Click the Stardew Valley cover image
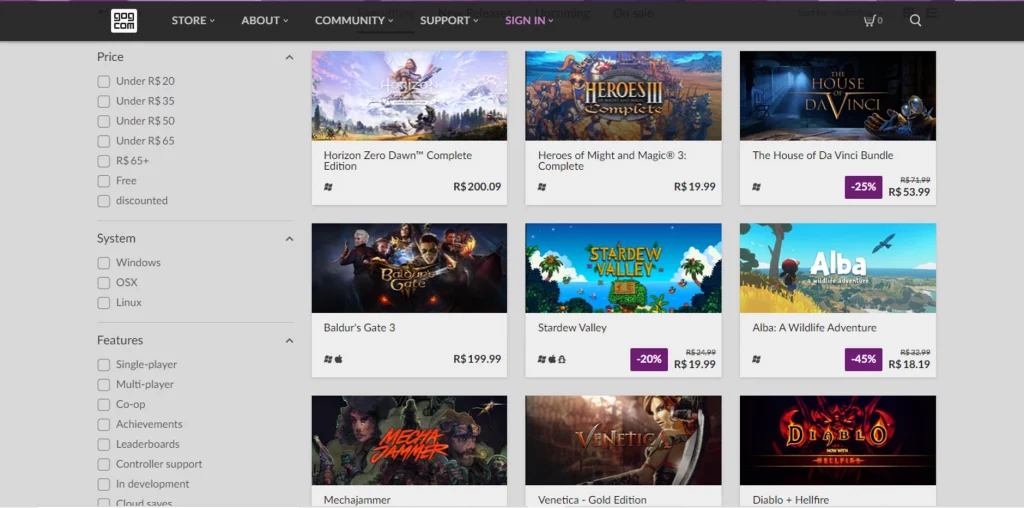 [624, 268]
